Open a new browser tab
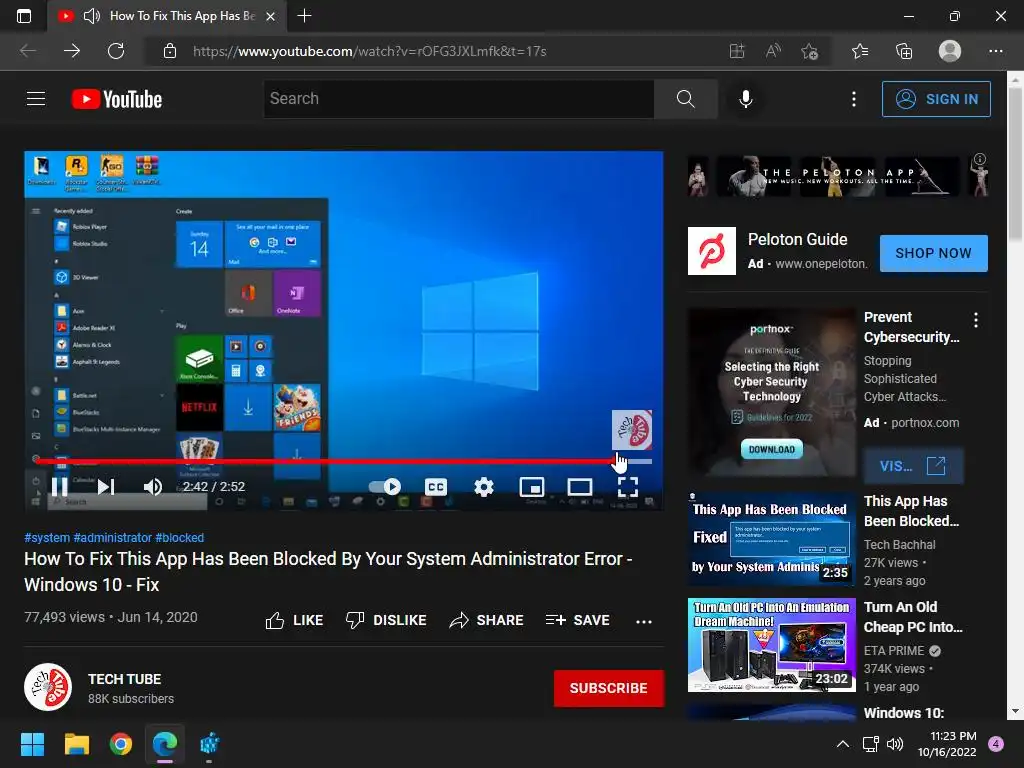 click(304, 16)
